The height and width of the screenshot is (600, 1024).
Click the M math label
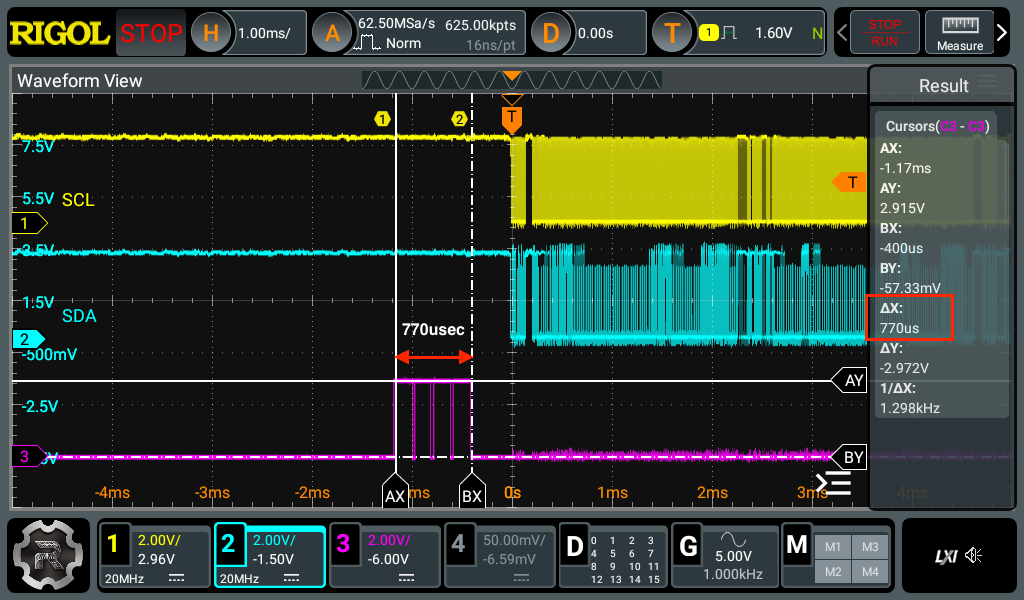coord(797,545)
